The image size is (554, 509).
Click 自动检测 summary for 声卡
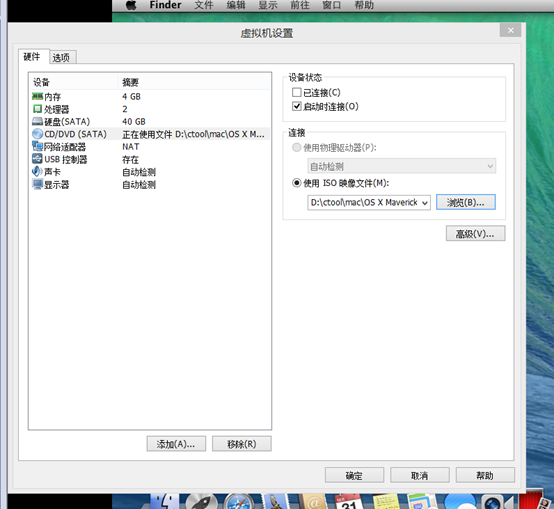click(x=139, y=172)
